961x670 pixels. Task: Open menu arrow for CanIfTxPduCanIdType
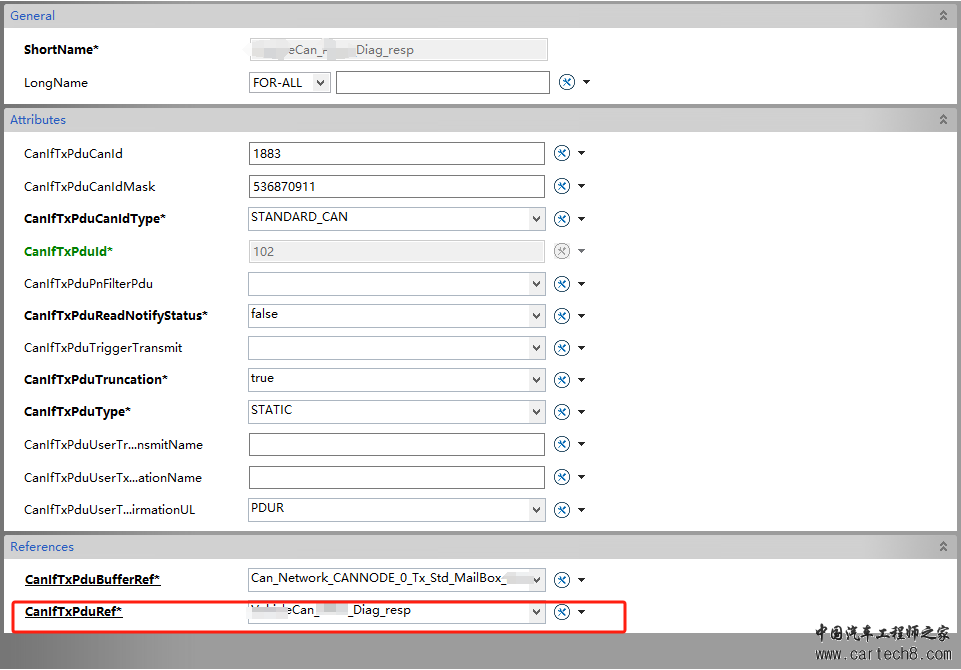pos(582,219)
